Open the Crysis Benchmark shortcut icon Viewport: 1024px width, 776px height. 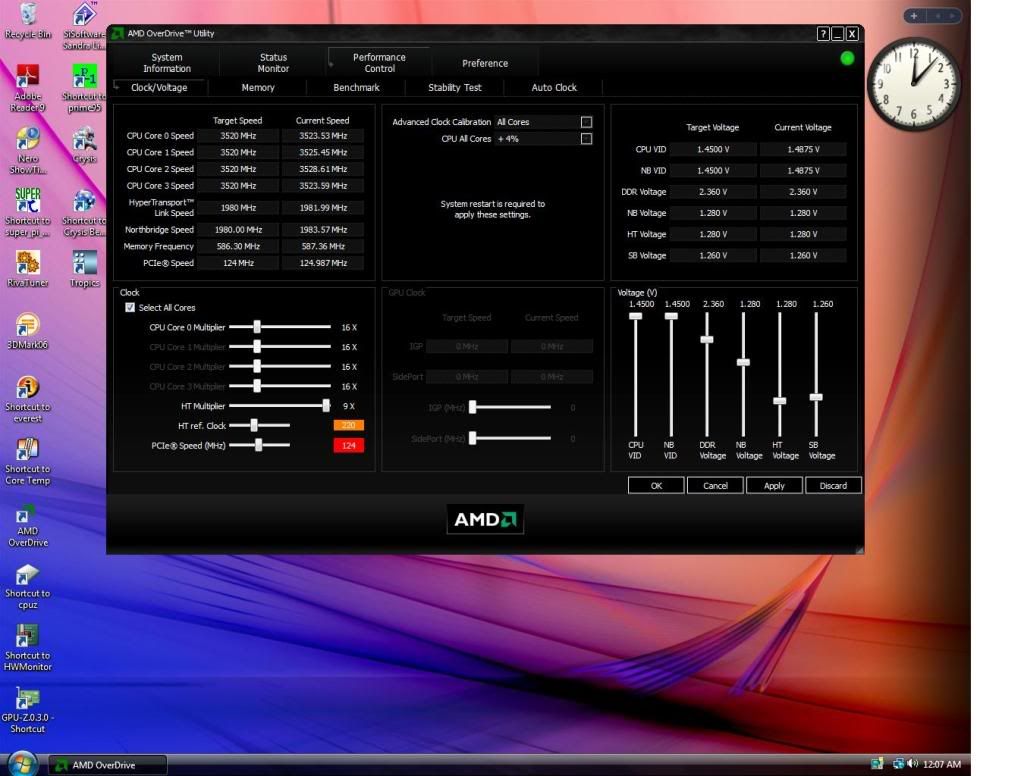(84, 212)
